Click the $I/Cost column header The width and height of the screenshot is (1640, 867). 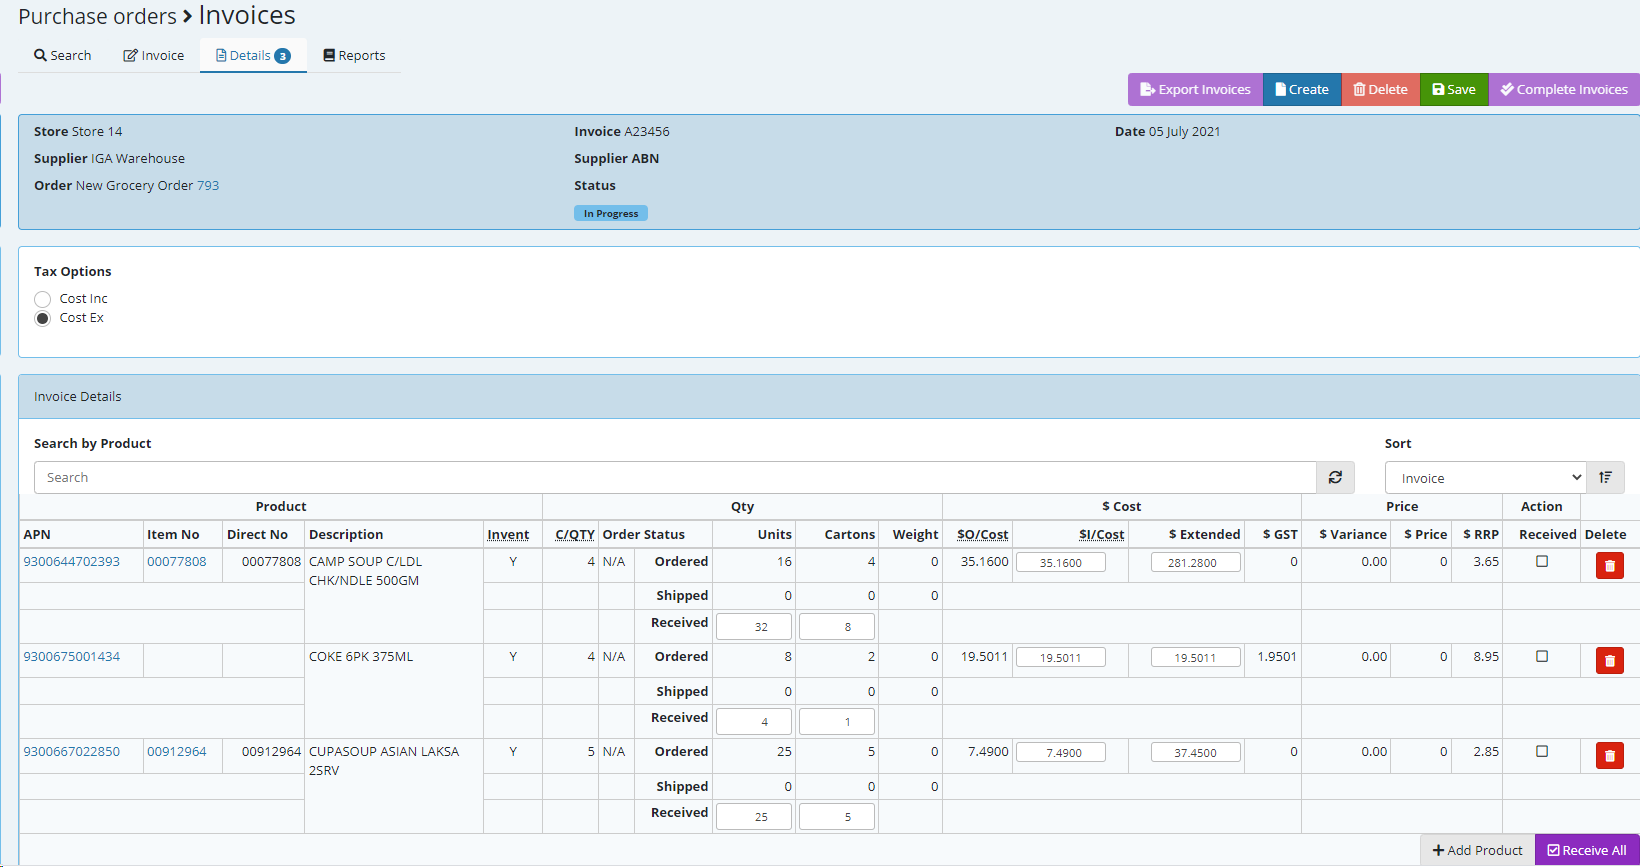click(x=1101, y=534)
